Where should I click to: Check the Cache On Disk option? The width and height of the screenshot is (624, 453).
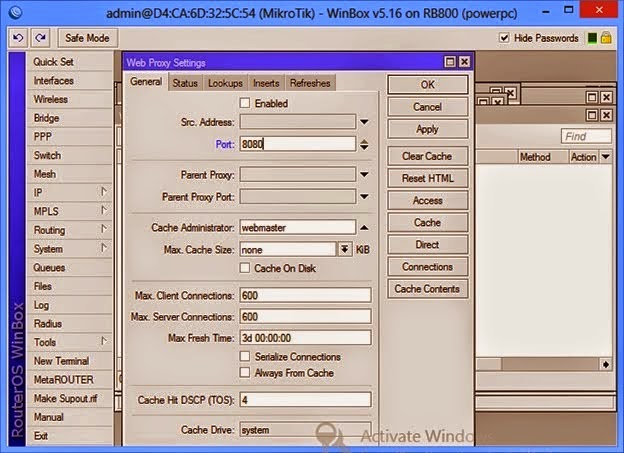[245, 268]
